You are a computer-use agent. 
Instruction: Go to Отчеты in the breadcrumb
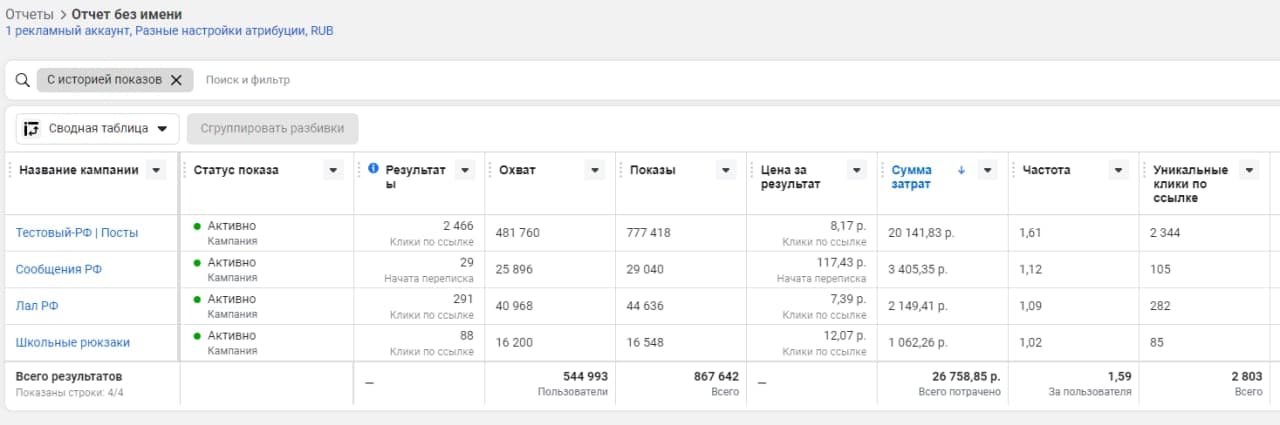(29, 15)
